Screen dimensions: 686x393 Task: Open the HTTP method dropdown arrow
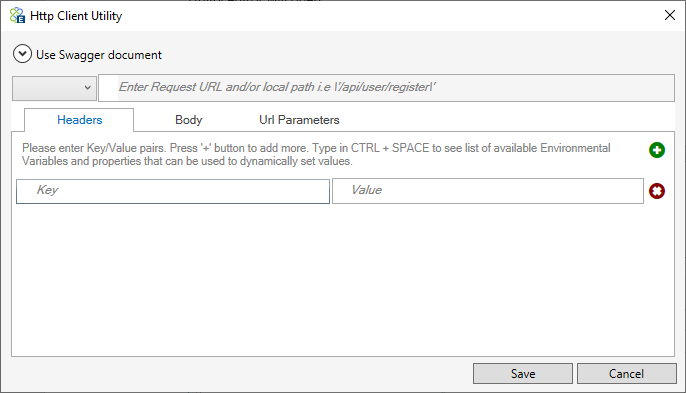pos(88,88)
